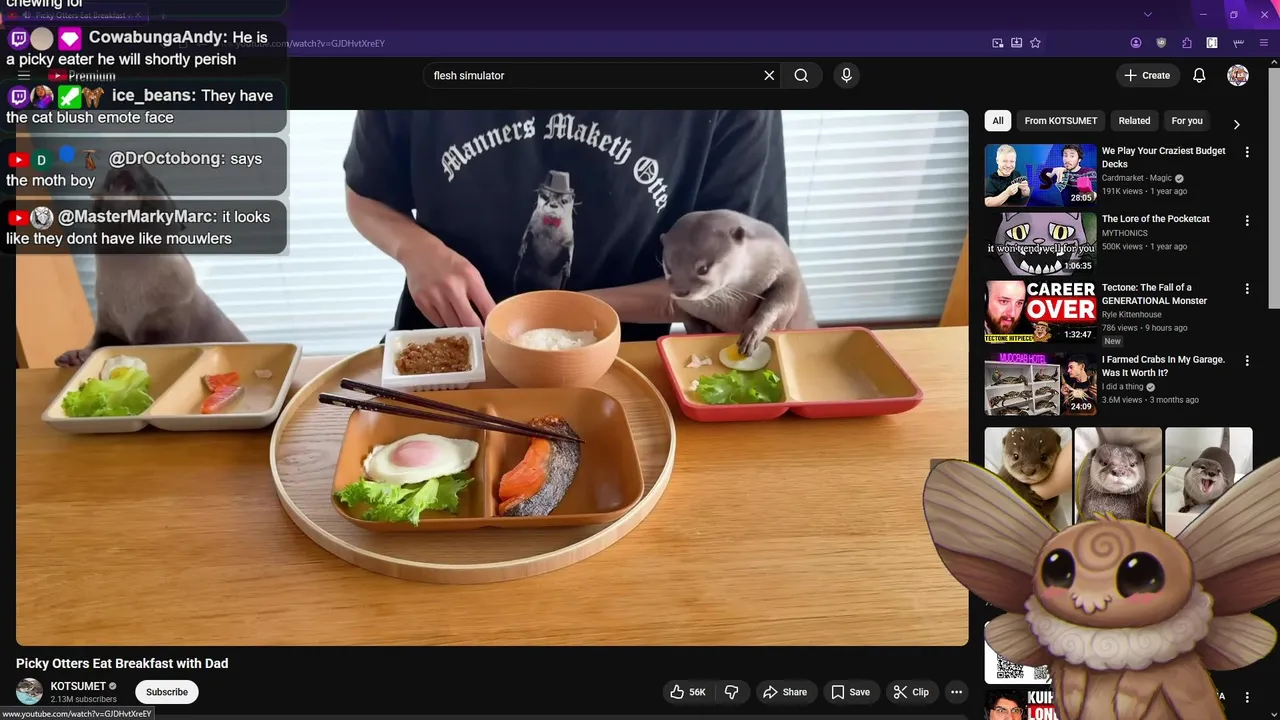Subscribe to the KOTSUMET channel
The image size is (1280, 720).
click(x=167, y=692)
